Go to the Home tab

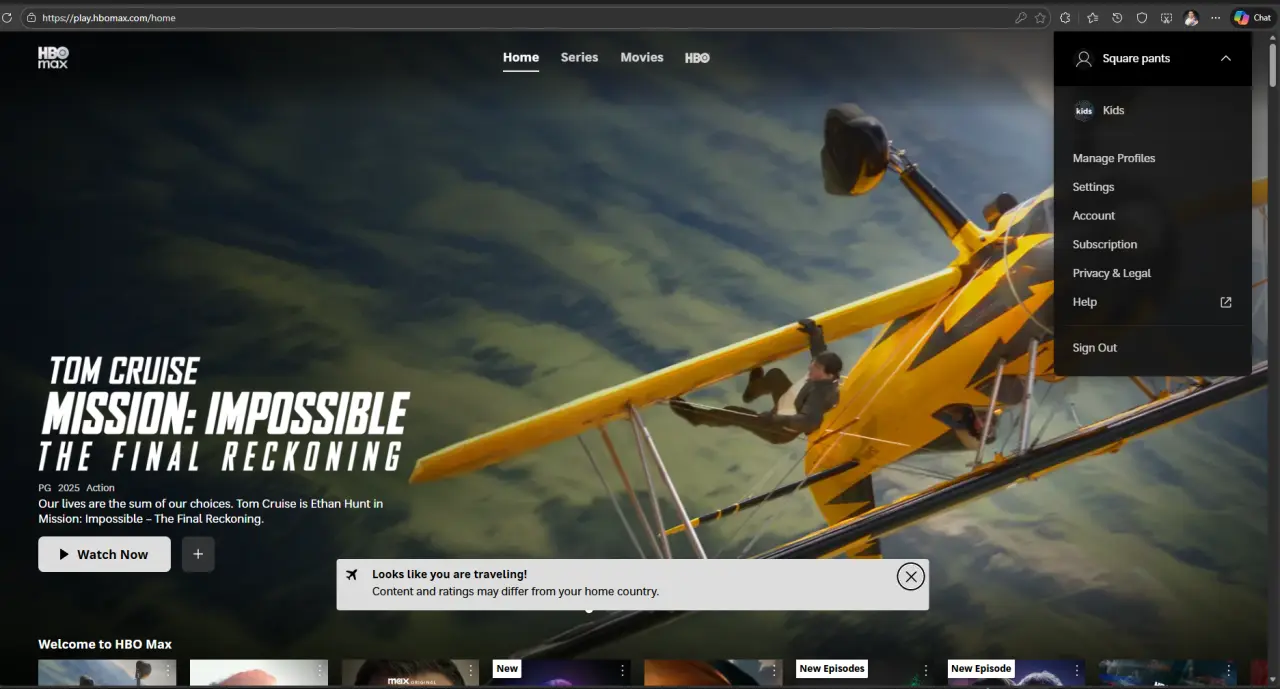[x=521, y=58]
